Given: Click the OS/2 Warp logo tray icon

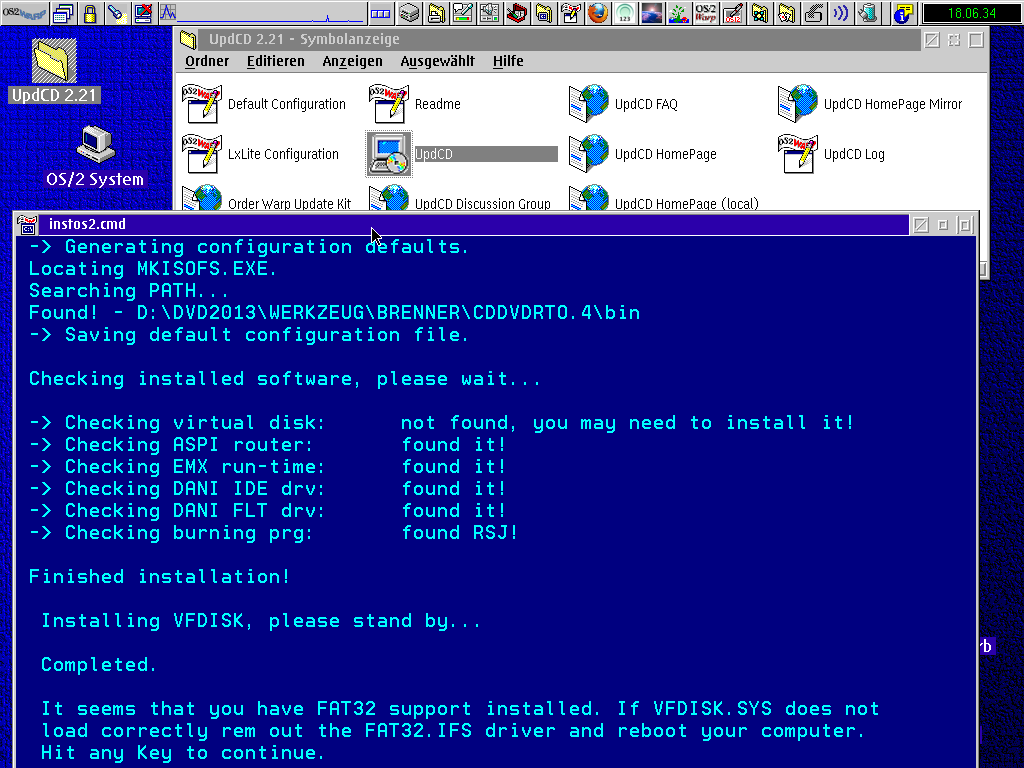Looking at the screenshot, I should pyautogui.click(x=705, y=12).
